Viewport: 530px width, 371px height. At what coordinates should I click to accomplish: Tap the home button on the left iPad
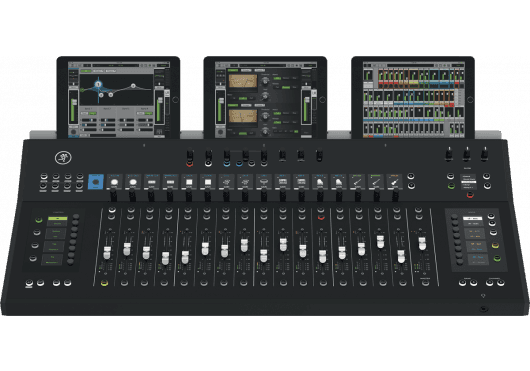[175, 99]
